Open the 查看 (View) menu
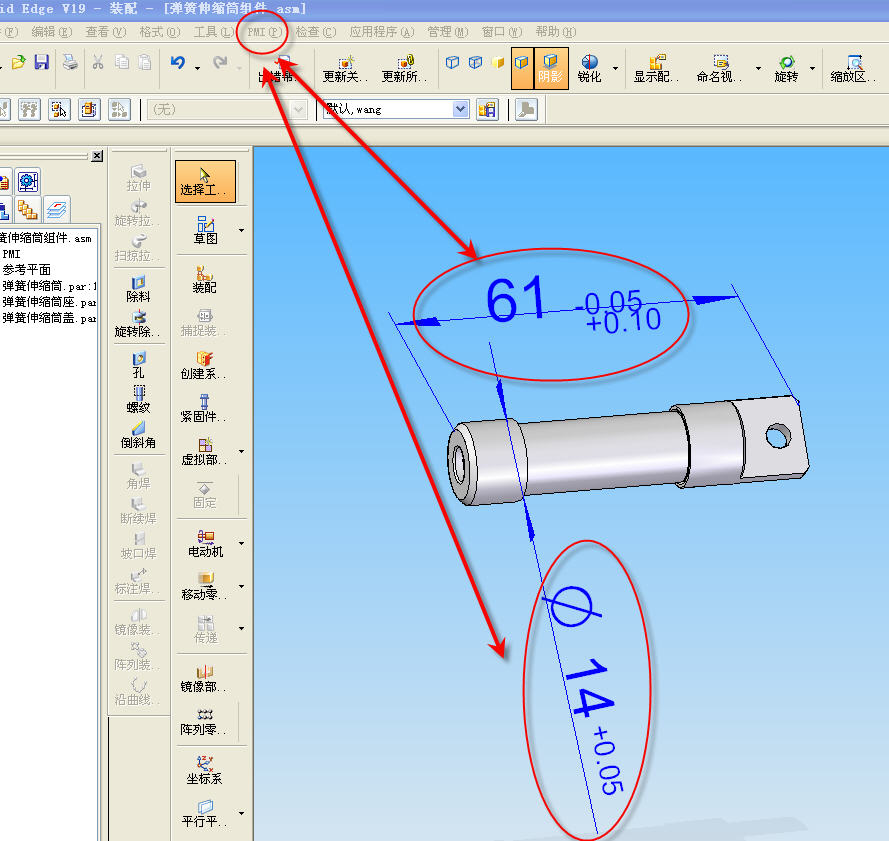The height and width of the screenshot is (841, 889). (x=105, y=32)
